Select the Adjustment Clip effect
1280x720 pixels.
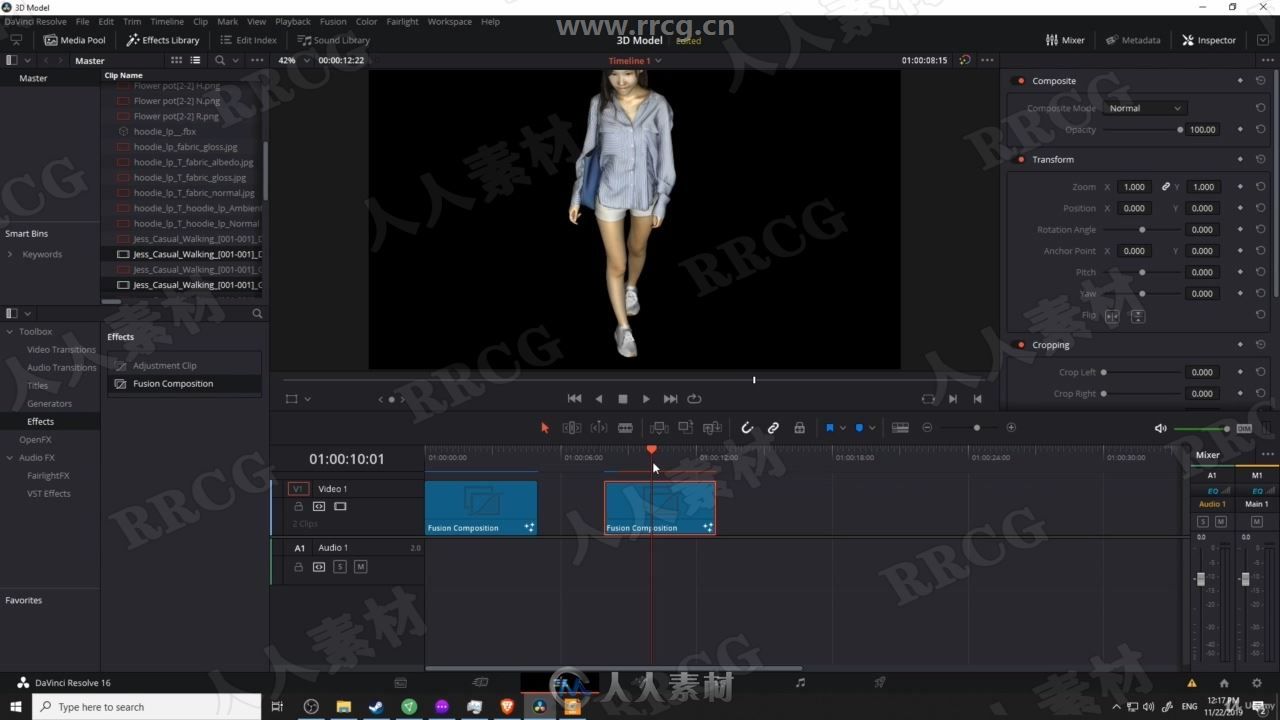coord(184,365)
